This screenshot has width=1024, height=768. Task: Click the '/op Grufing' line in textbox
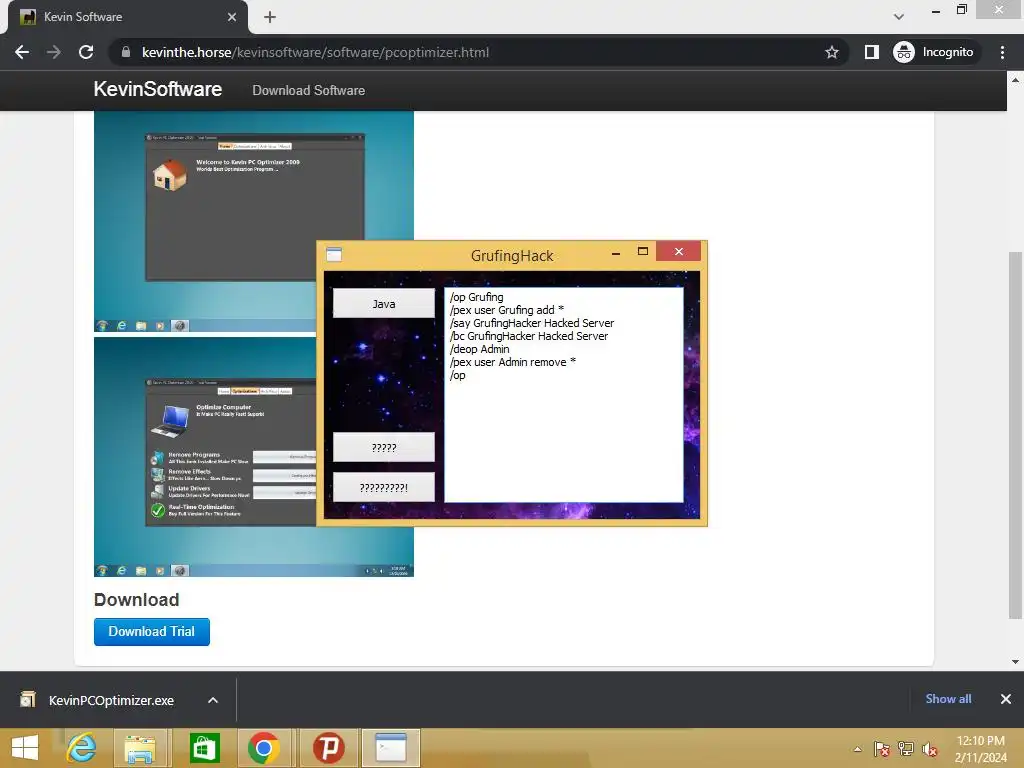point(477,297)
